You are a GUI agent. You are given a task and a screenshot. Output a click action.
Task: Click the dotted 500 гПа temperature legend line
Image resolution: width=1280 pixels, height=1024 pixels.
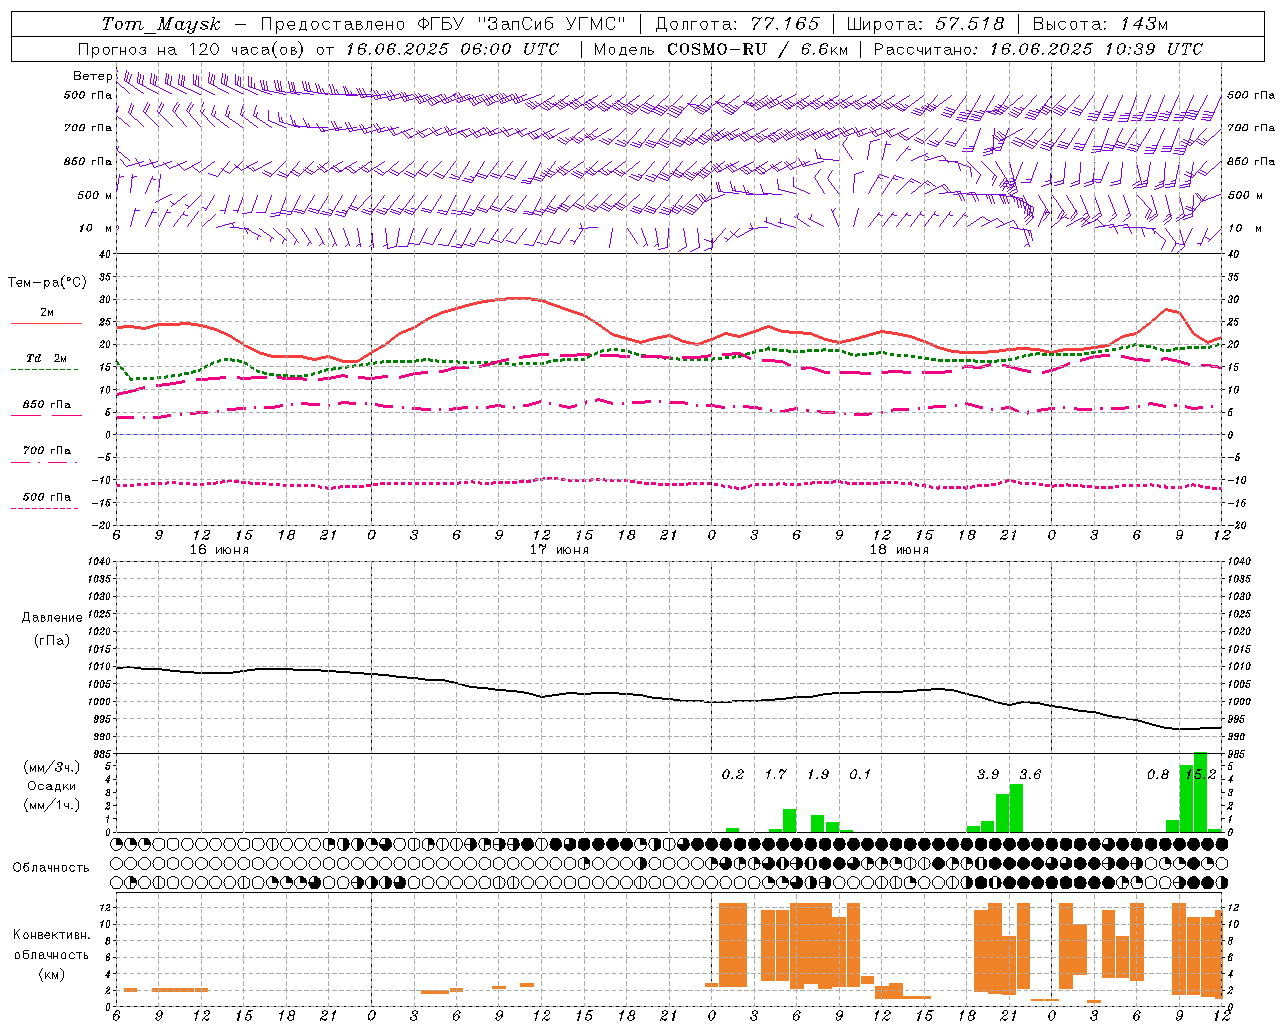point(44,508)
